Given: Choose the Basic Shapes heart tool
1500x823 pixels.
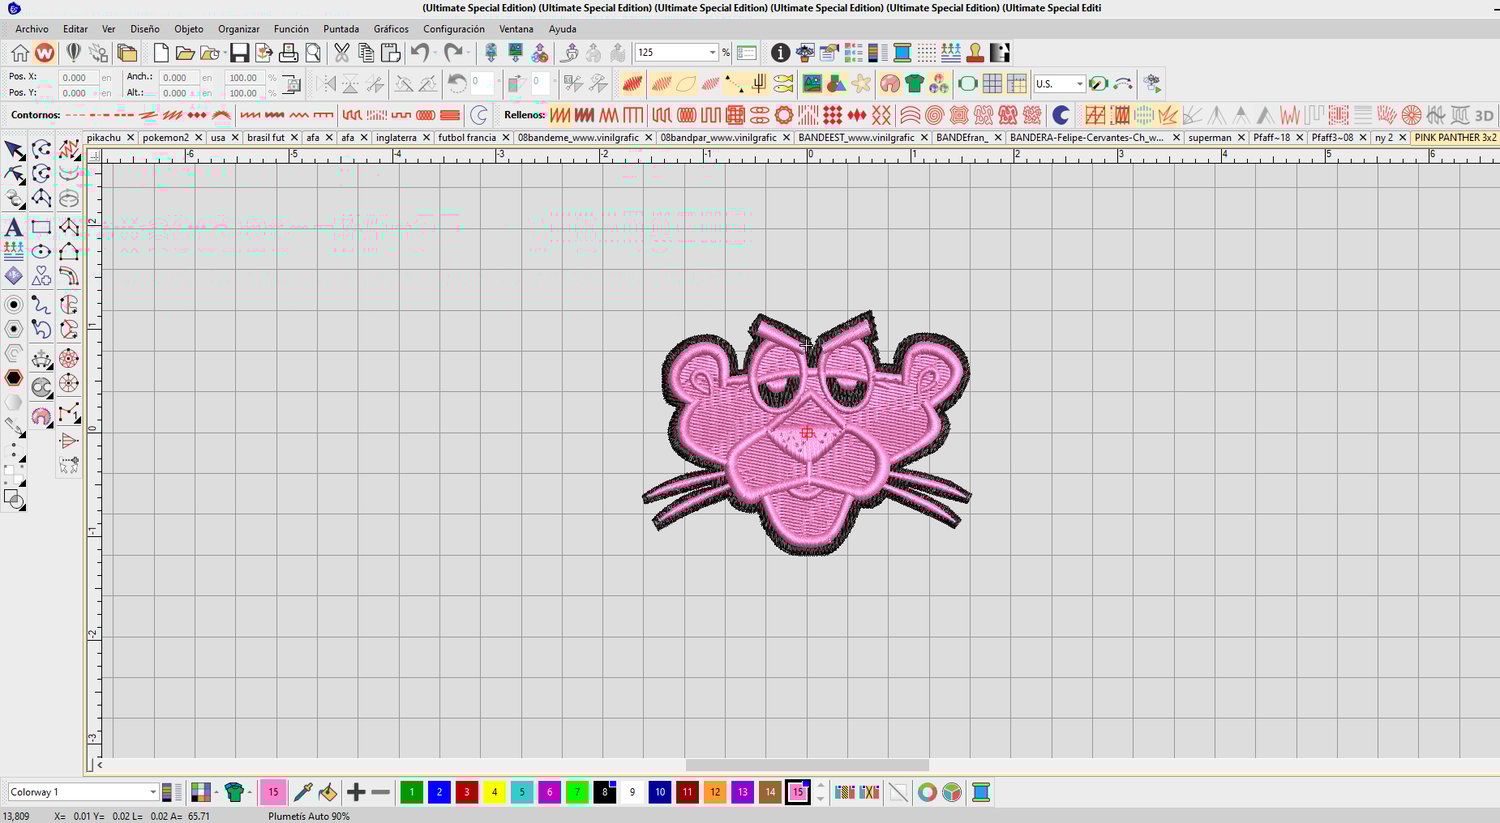Looking at the screenshot, I should (41, 276).
